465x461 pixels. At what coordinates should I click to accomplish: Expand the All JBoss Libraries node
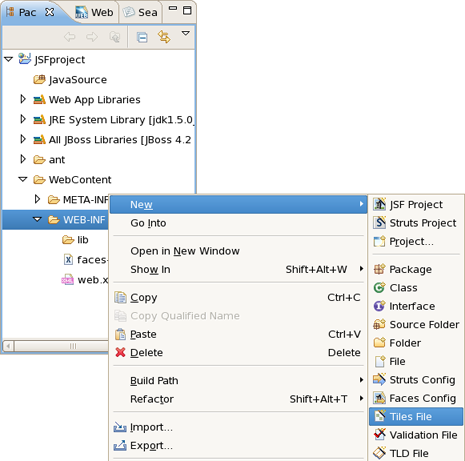tap(23, 139)
